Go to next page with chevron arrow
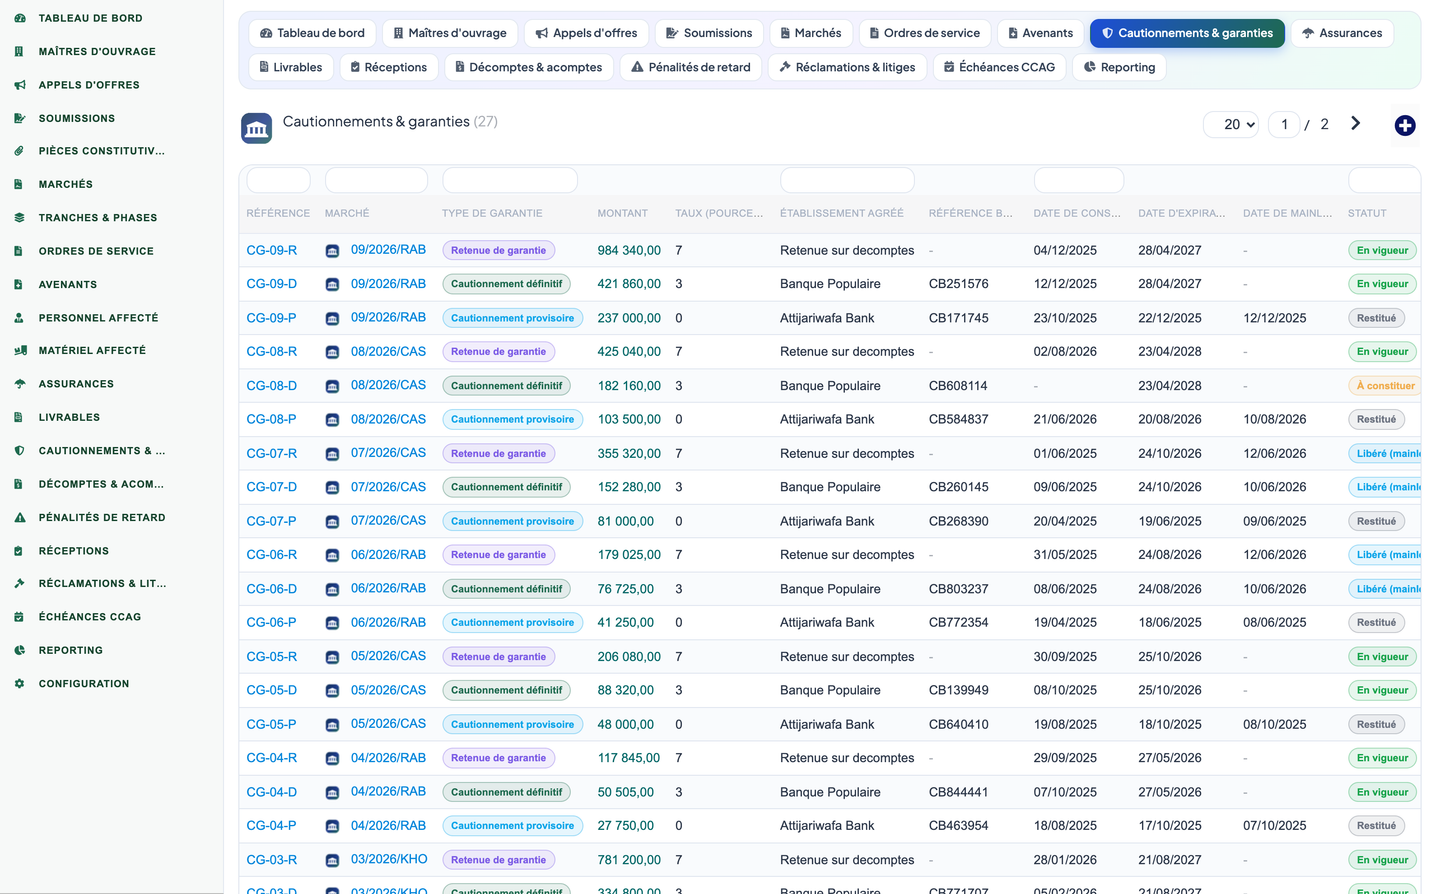 point(1355,124)
